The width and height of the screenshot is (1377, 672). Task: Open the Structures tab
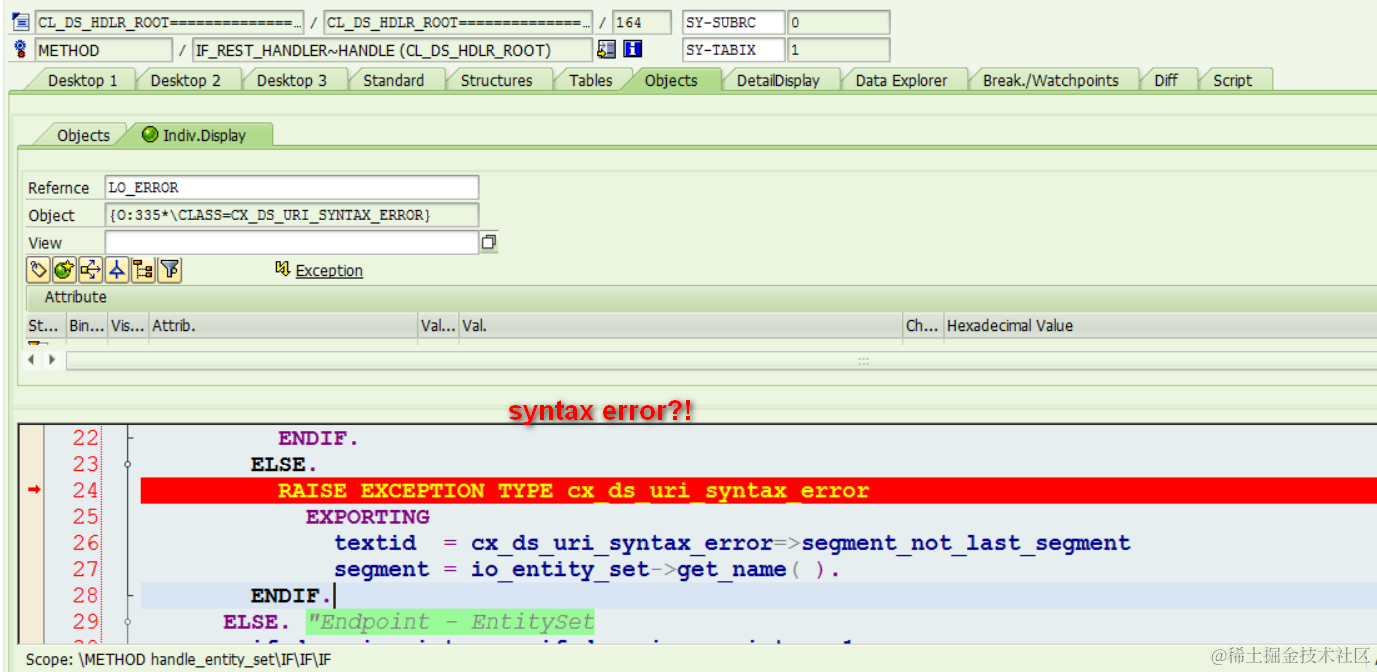tap(496, 80)
